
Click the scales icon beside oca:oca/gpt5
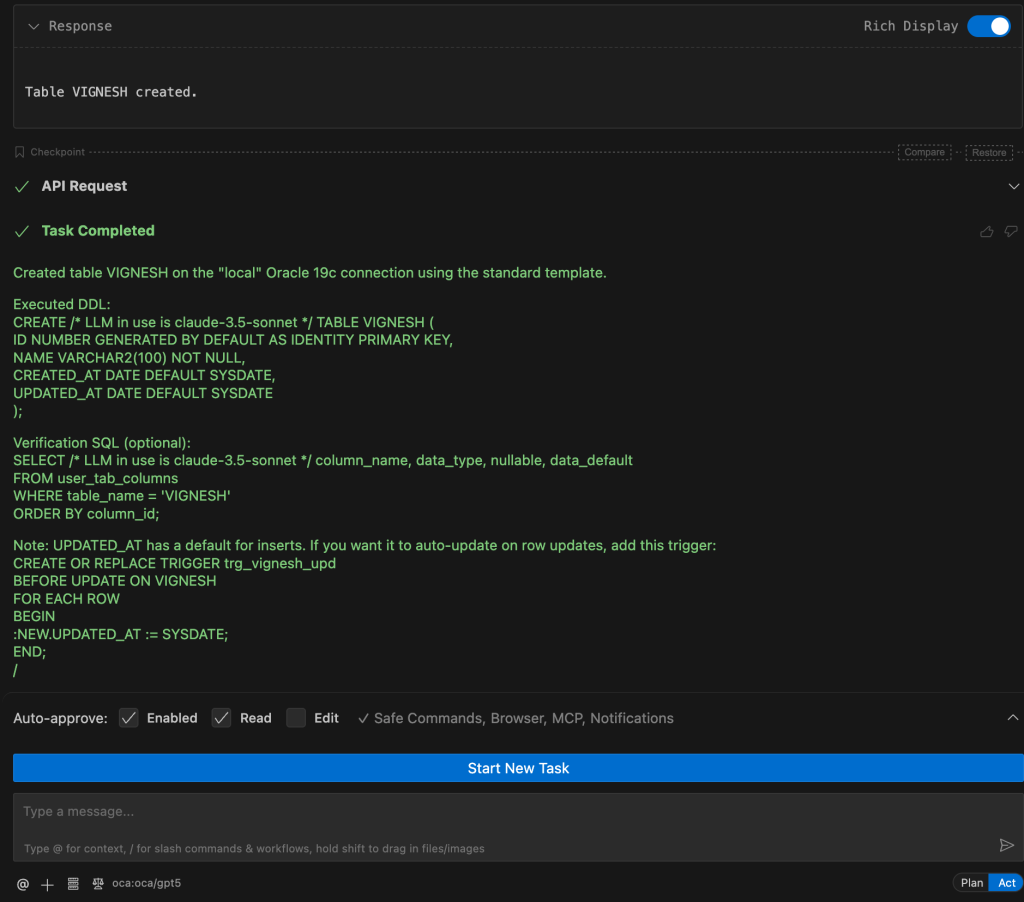click(98, 884)
